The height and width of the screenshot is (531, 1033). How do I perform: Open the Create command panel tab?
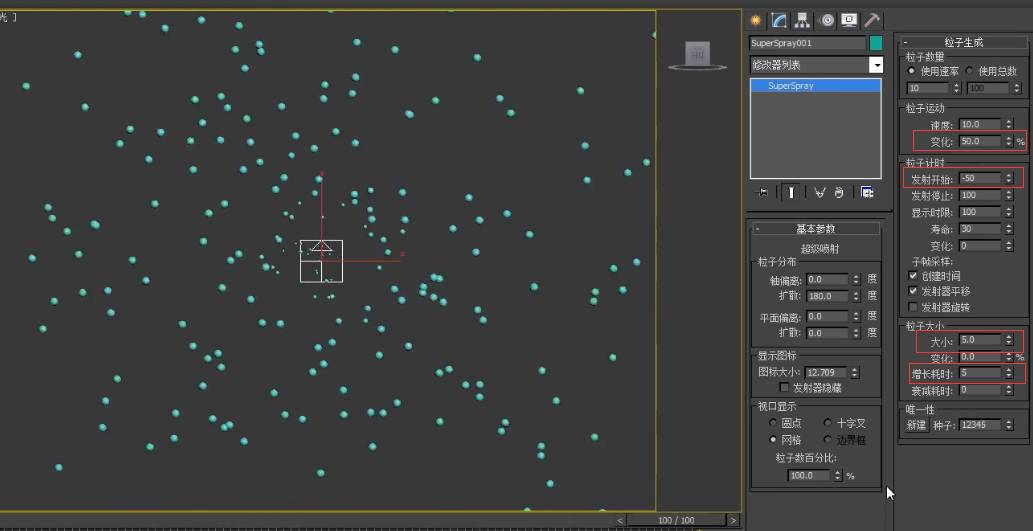tap(756, 20)
